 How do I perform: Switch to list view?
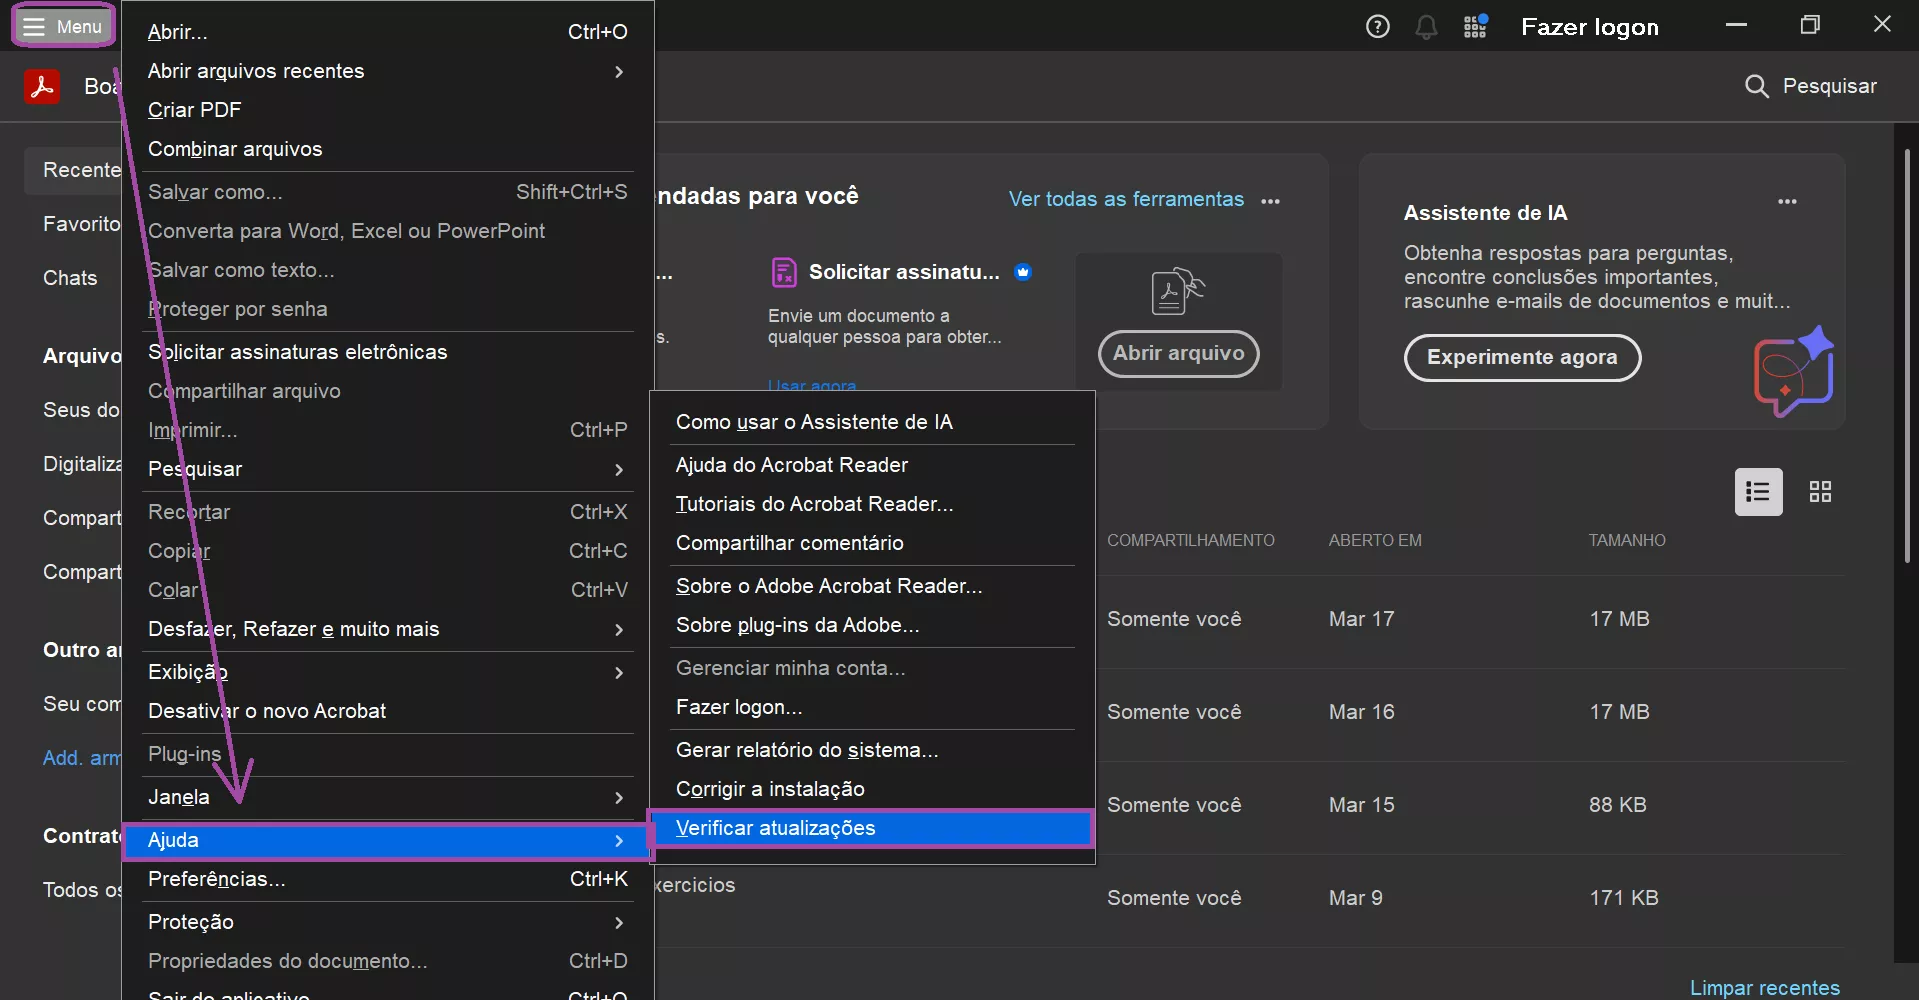pos(1757,491)
